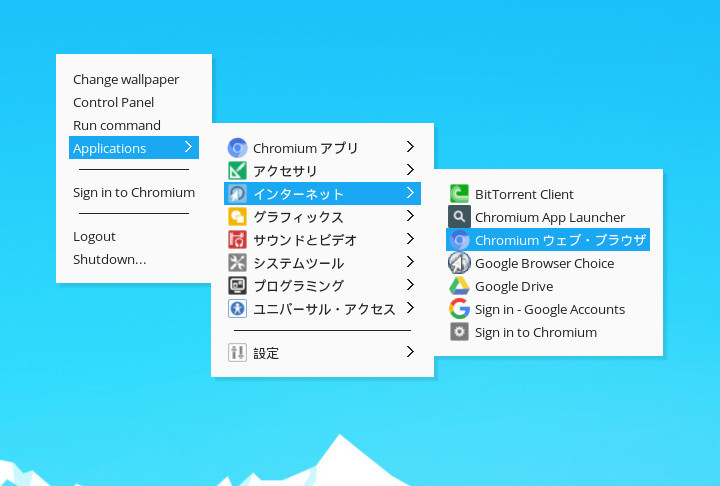Open the サウンドとビデオ category label
The image size is (720, 486).
coord(305,240)
